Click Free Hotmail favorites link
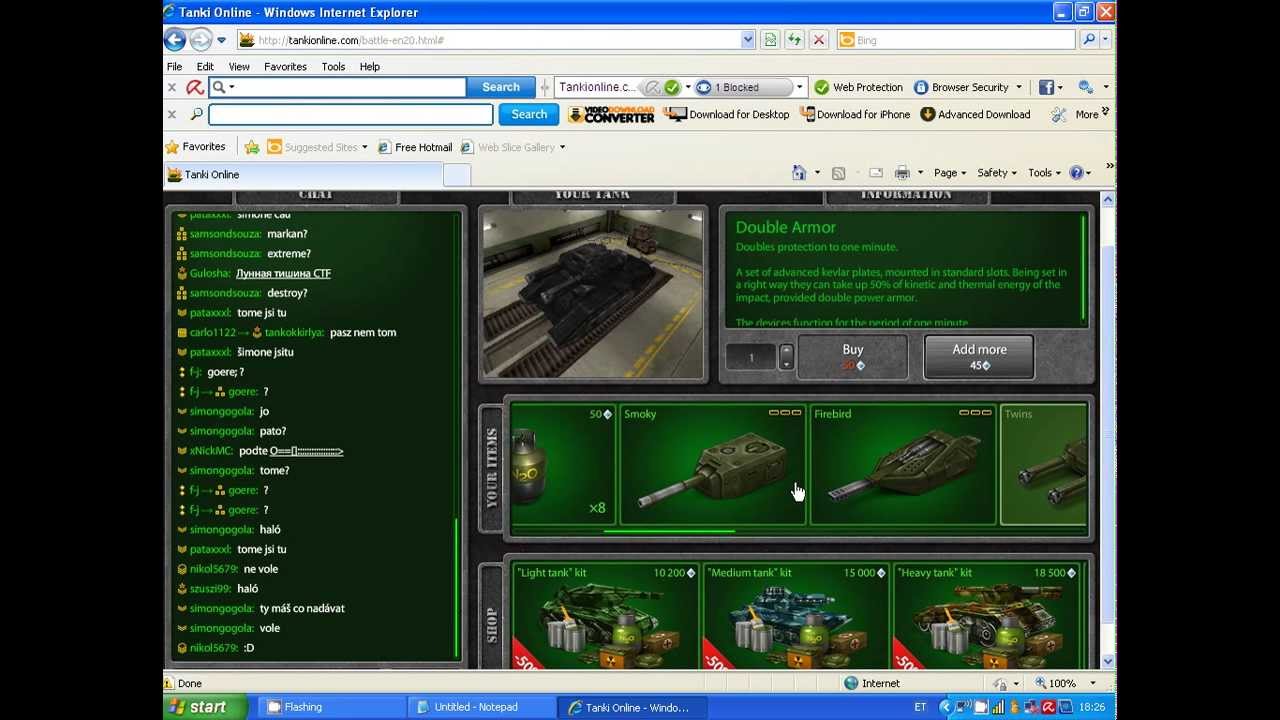The image size is (1280, 720). (415, 147)
